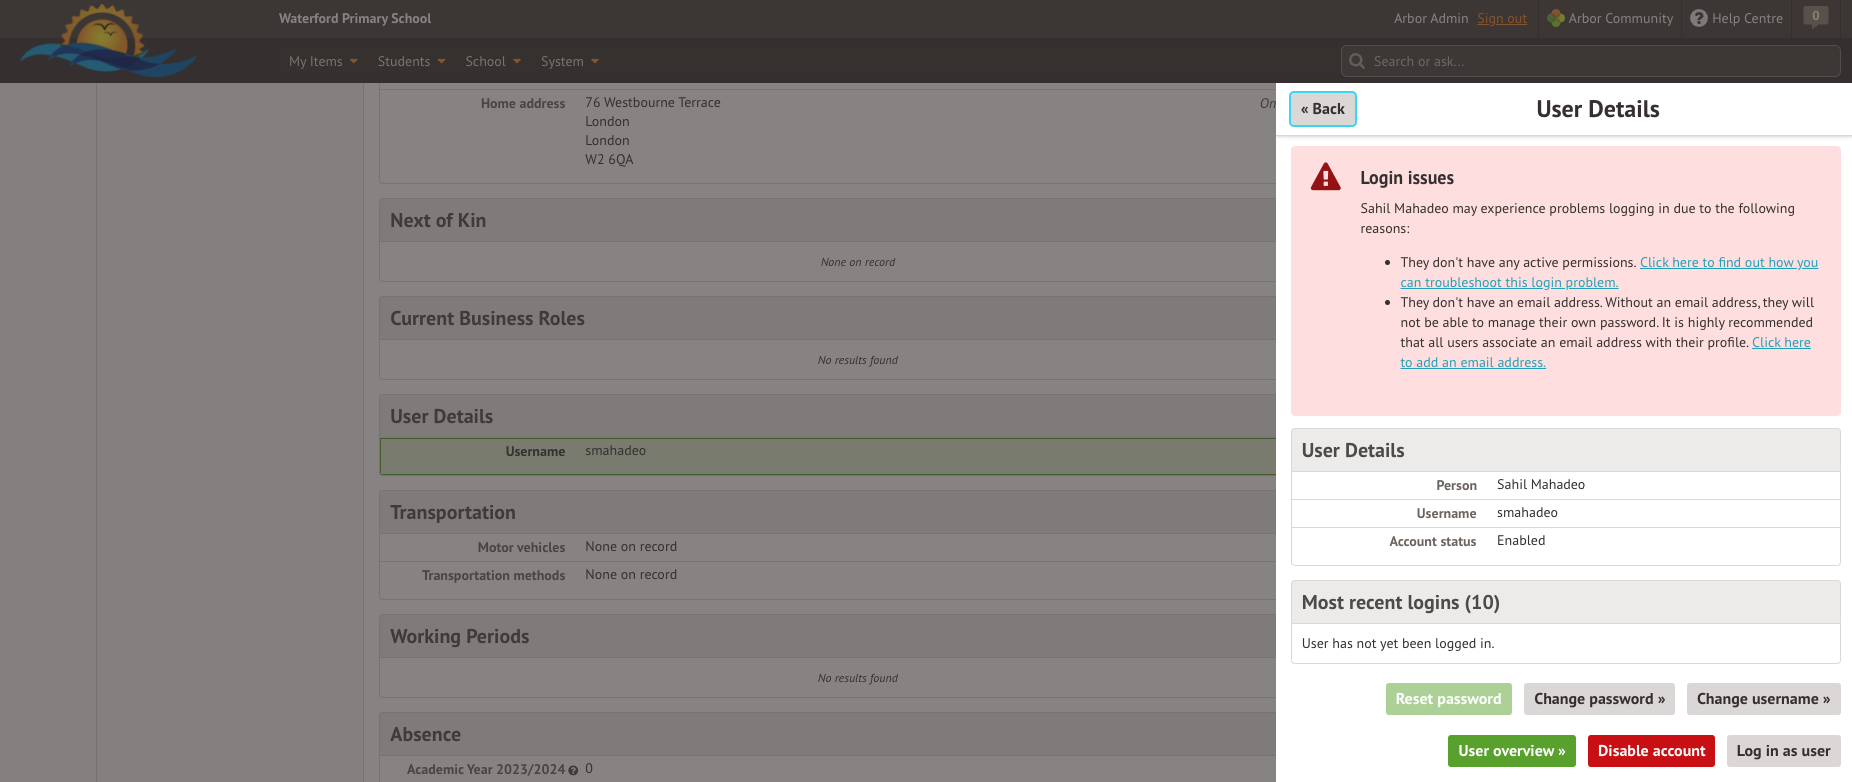Expand the School dropdown menu
Screen dimensions: 1852x782
tap(493, 61)
